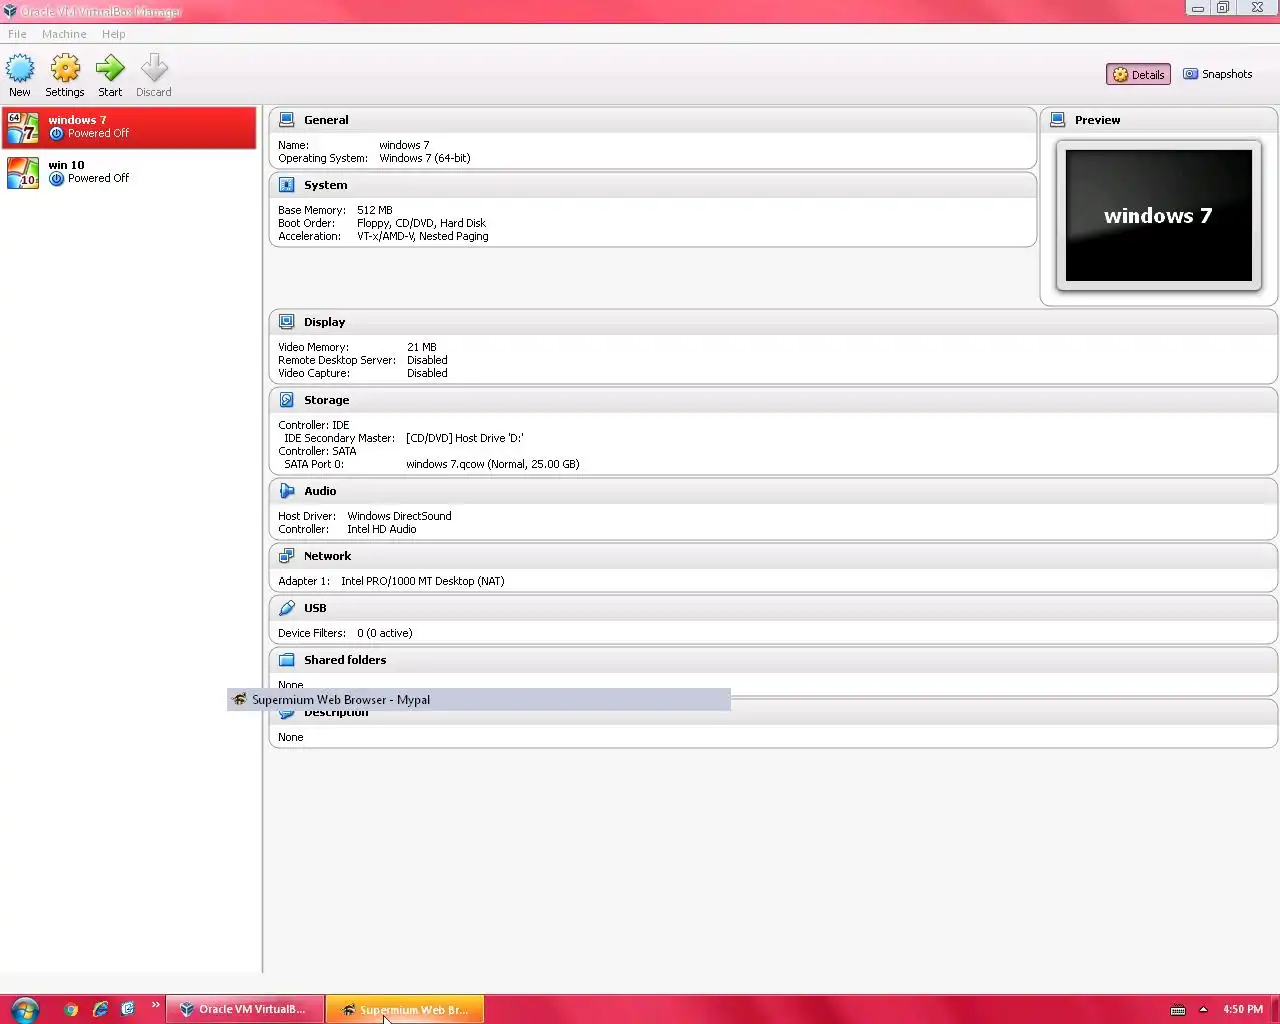Click the Preview section monitor icon

coord(1058,120)
